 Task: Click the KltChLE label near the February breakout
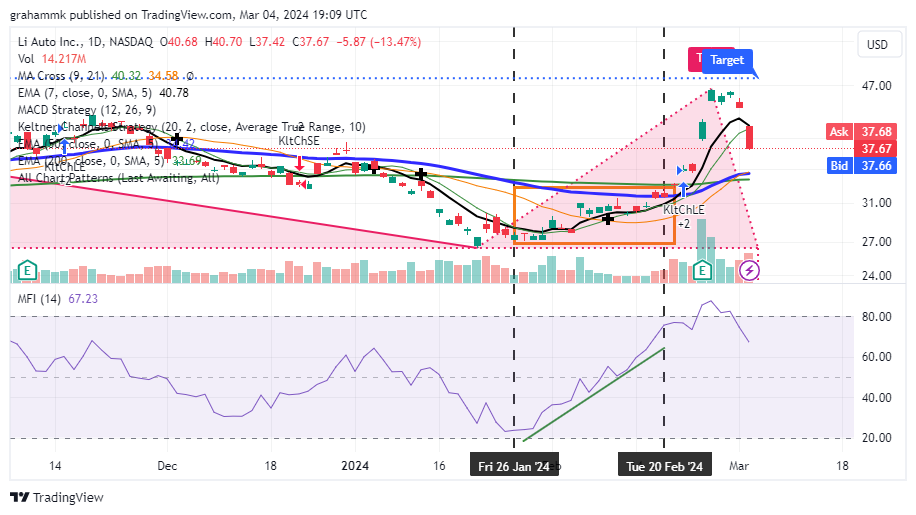[683, 210]
